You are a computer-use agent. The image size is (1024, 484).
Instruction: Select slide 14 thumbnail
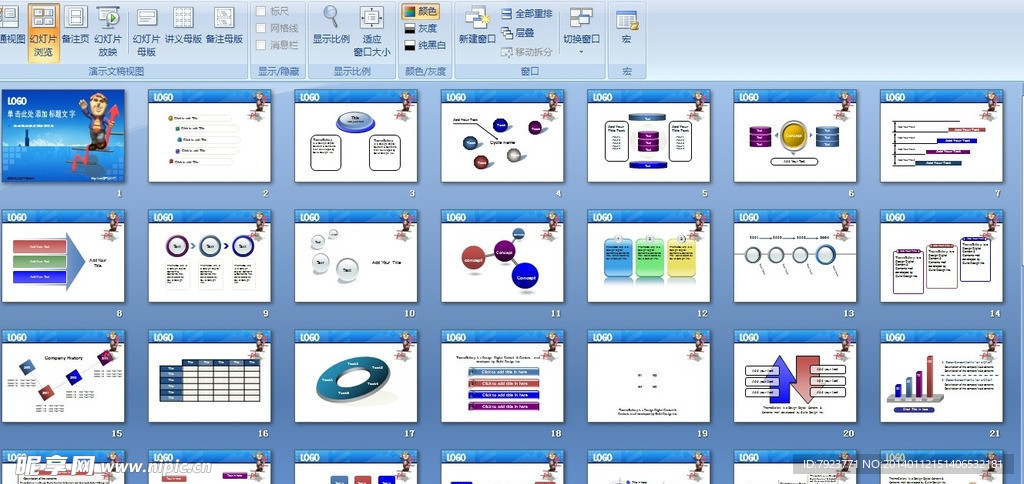[941, 256]
